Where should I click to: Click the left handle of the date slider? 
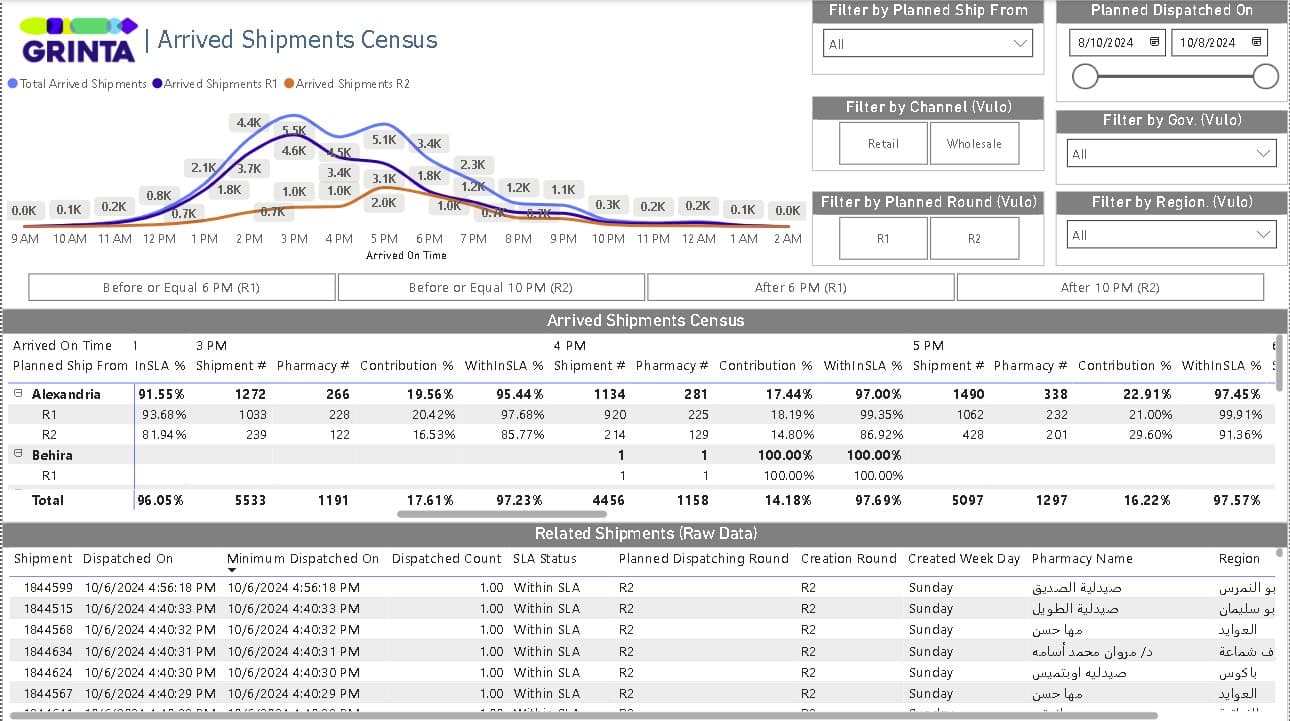coord(1085,76)
